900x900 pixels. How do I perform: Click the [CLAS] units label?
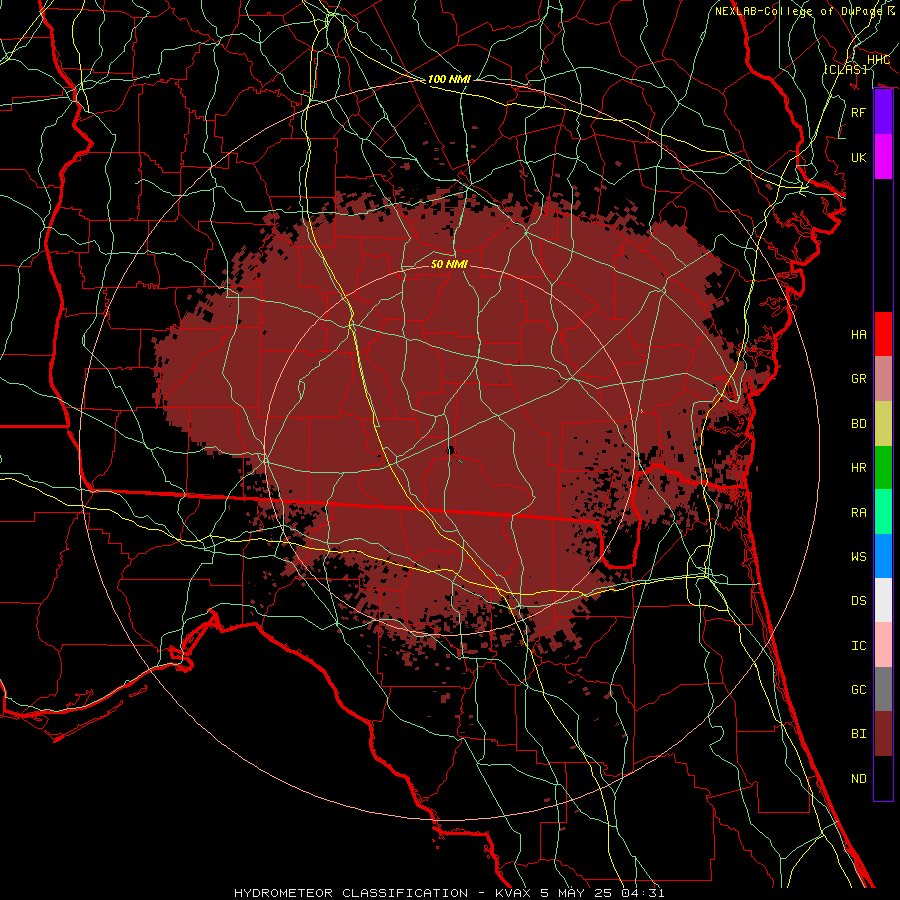[845, 69]
